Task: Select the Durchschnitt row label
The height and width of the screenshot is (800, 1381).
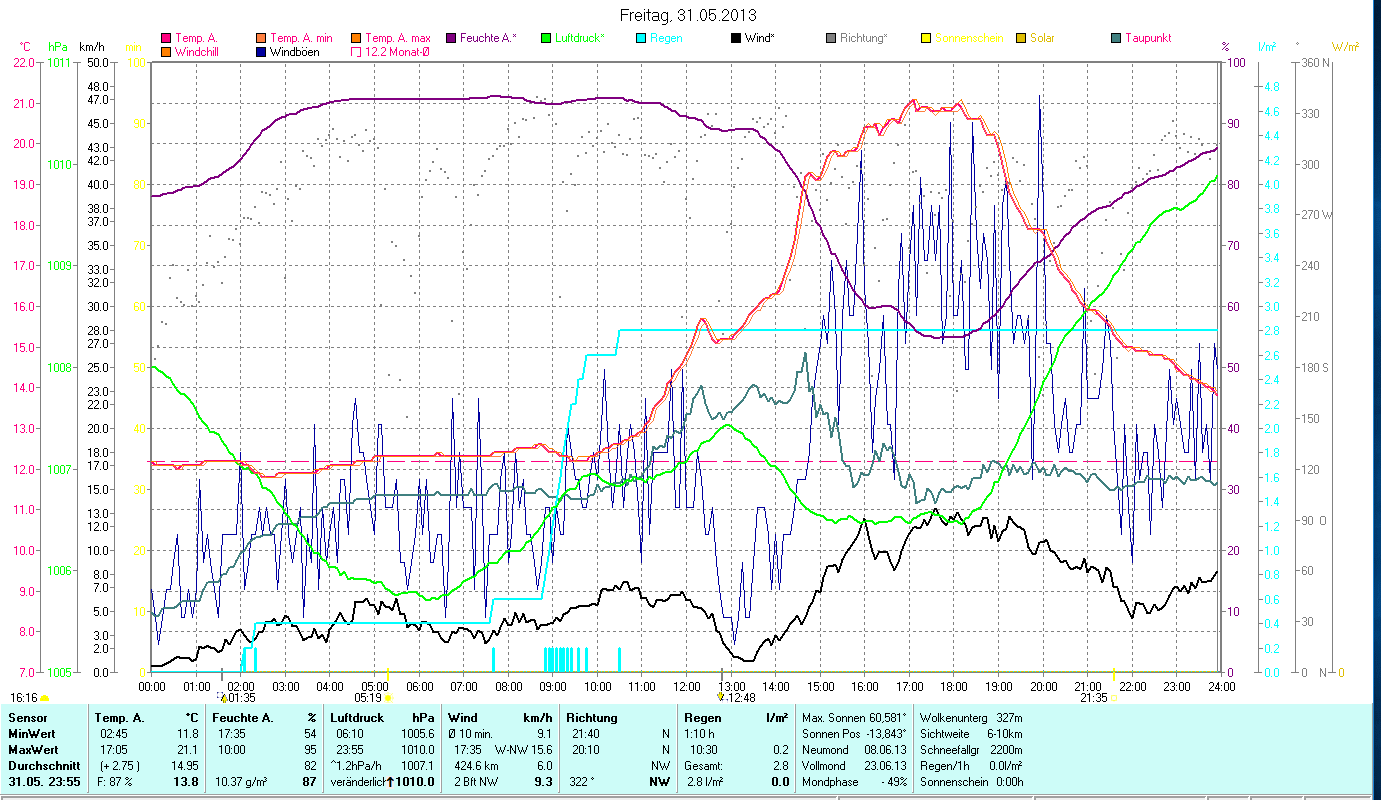Action: tap(42, 765)
